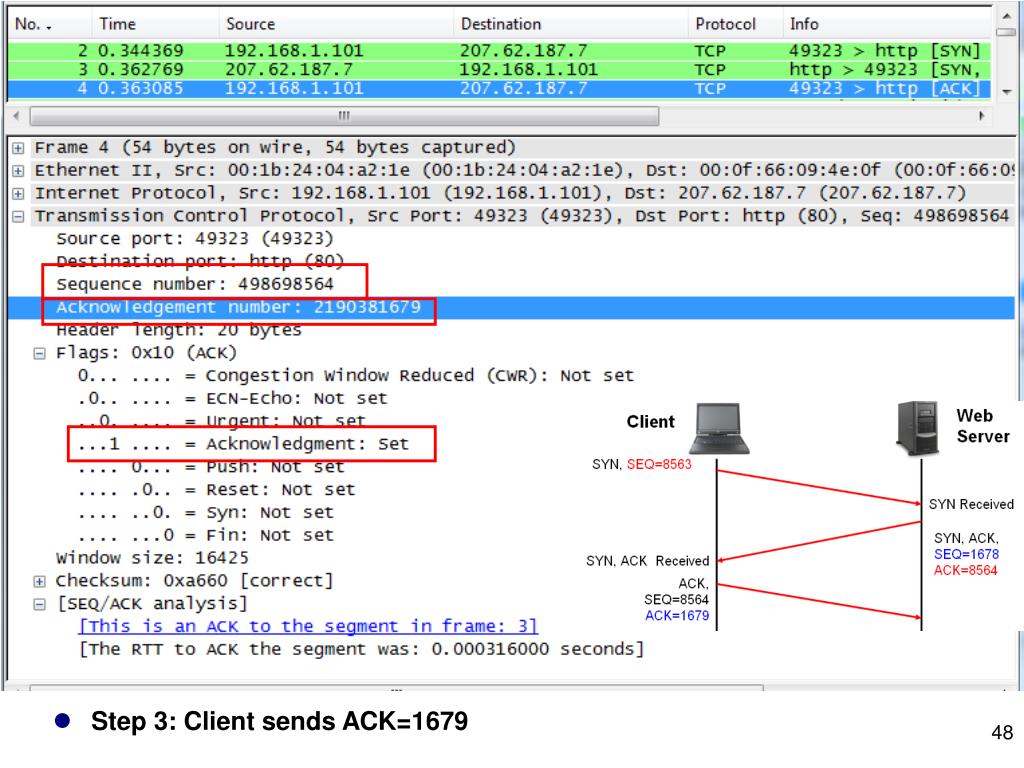This screenshot has width=1024, height=768.
Task: Select the Source port: 49323 field
Action: point(195,239)
